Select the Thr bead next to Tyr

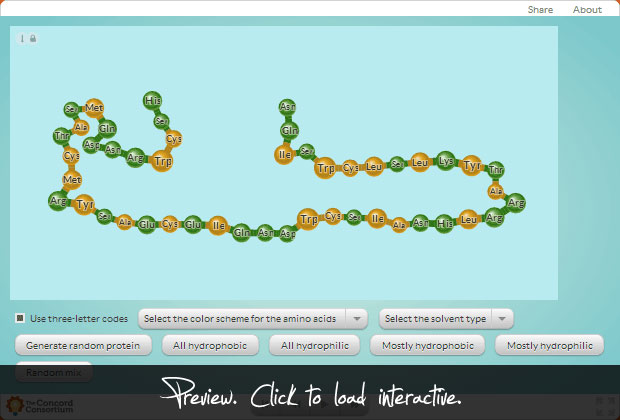pyautogui.click(x=496, y=170)
